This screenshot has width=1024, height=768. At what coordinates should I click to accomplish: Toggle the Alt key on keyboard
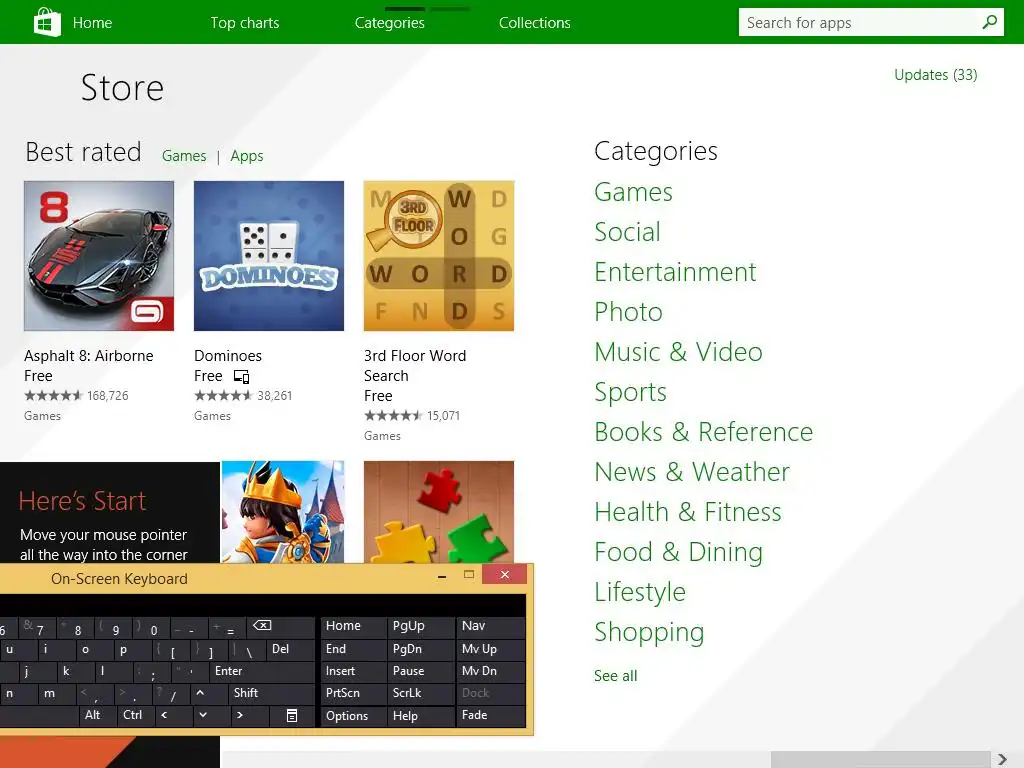pos(97,715)
